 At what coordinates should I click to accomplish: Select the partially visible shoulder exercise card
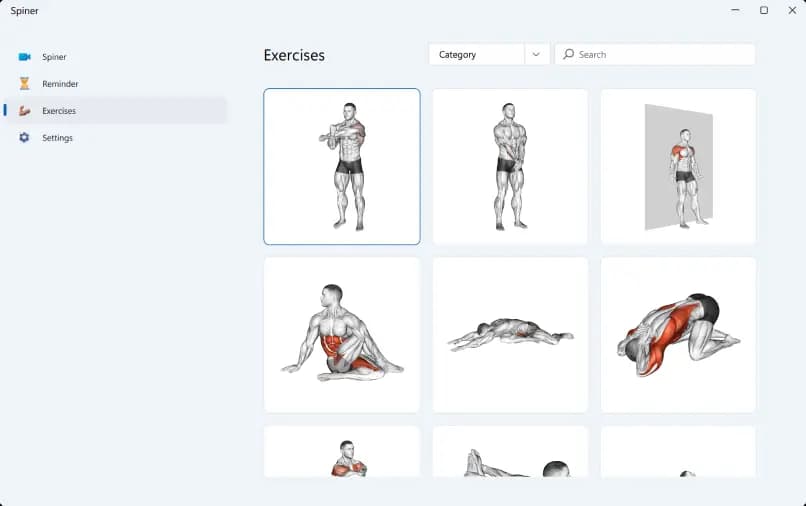tap(342, 451)
